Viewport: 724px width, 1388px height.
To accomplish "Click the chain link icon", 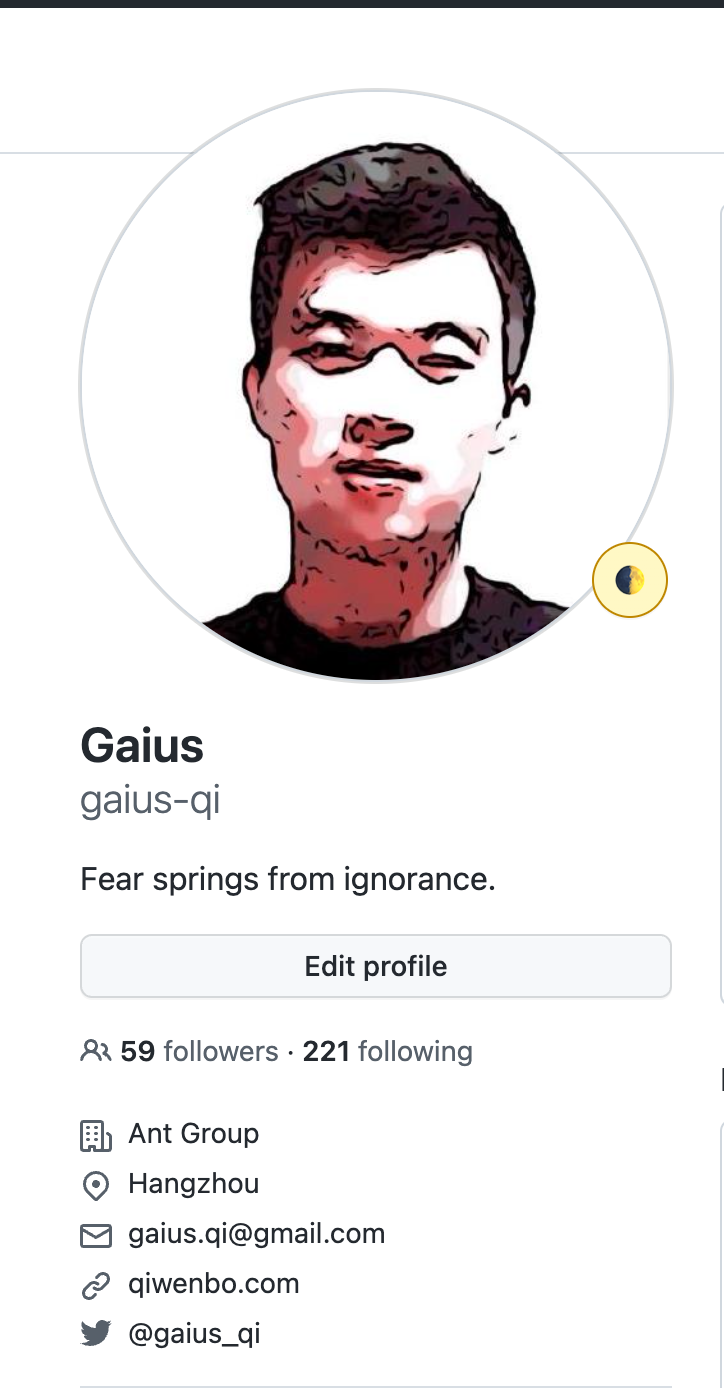I will 95,1285.
